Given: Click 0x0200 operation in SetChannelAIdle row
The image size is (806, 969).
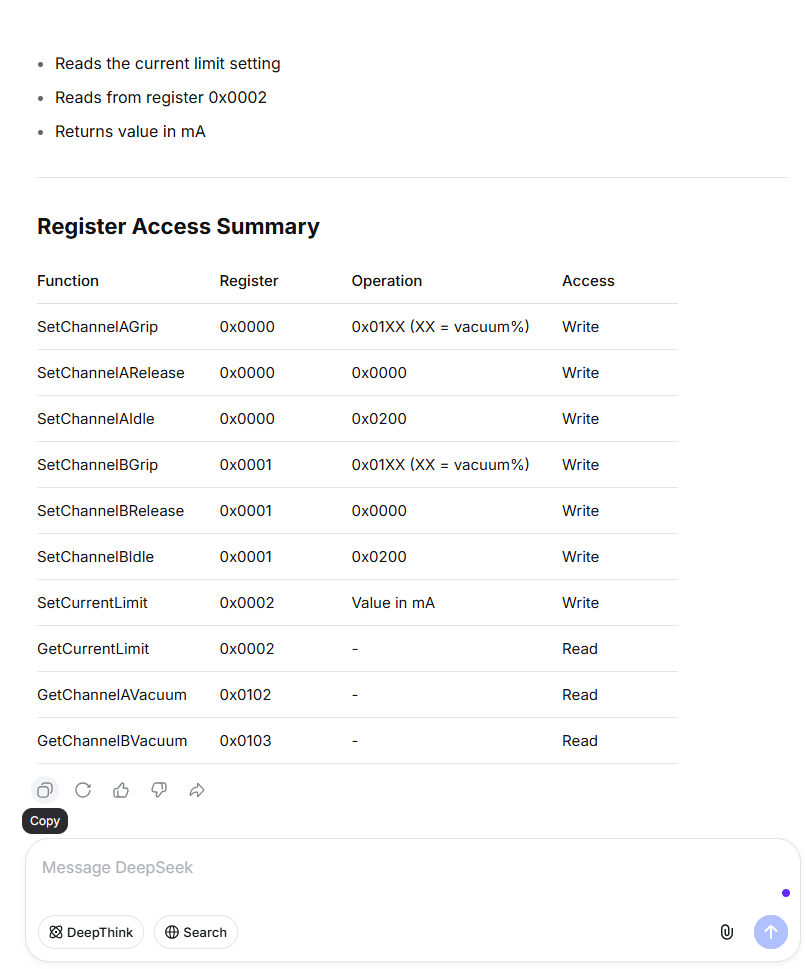Looking at the screenshot, I should click(x=379, y=418).
